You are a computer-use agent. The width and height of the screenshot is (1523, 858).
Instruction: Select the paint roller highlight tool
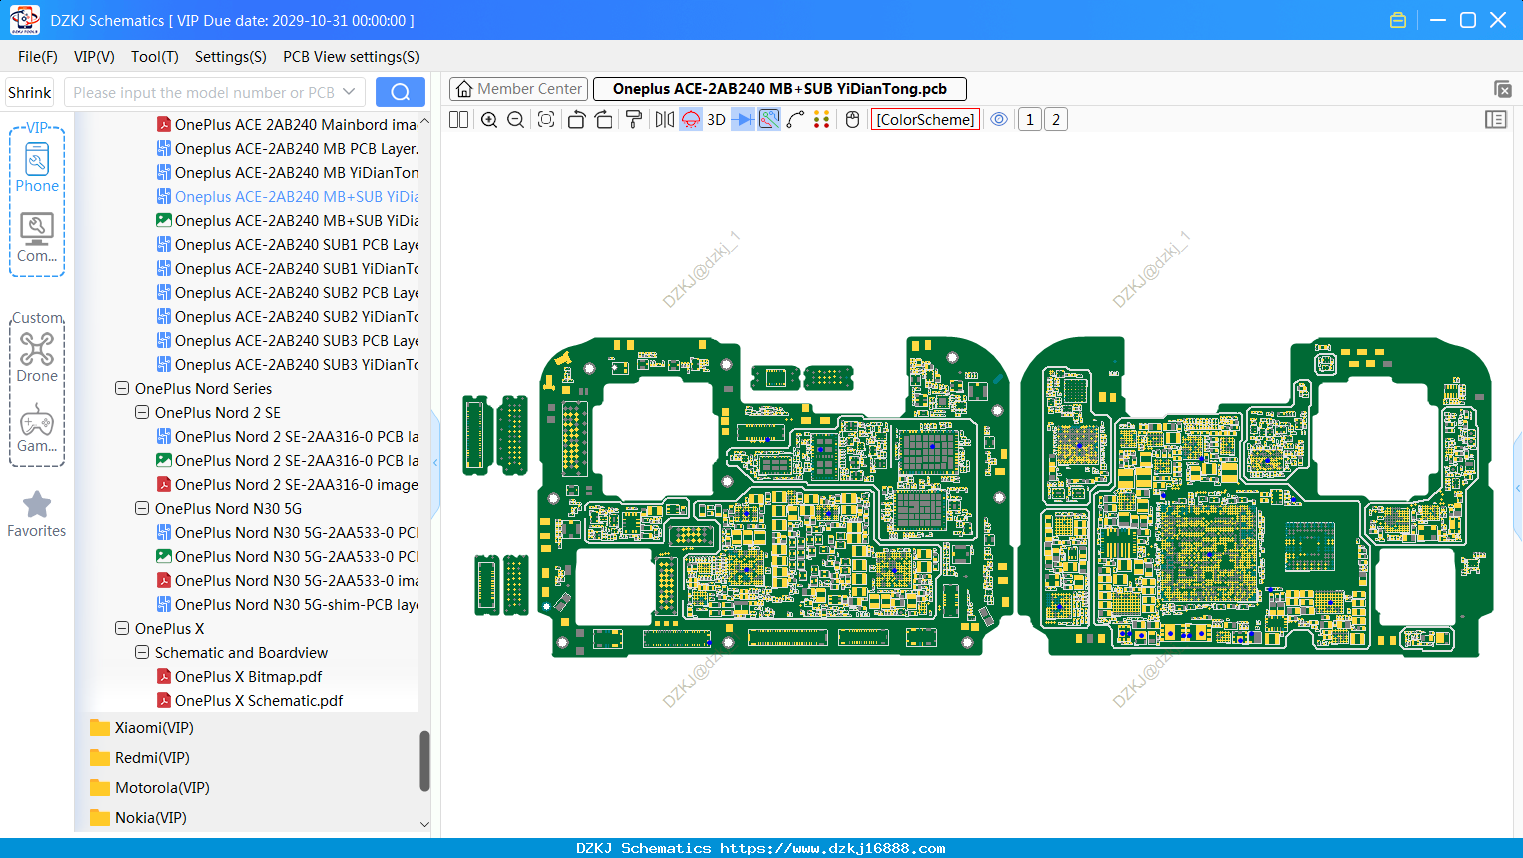pos(634,120)
